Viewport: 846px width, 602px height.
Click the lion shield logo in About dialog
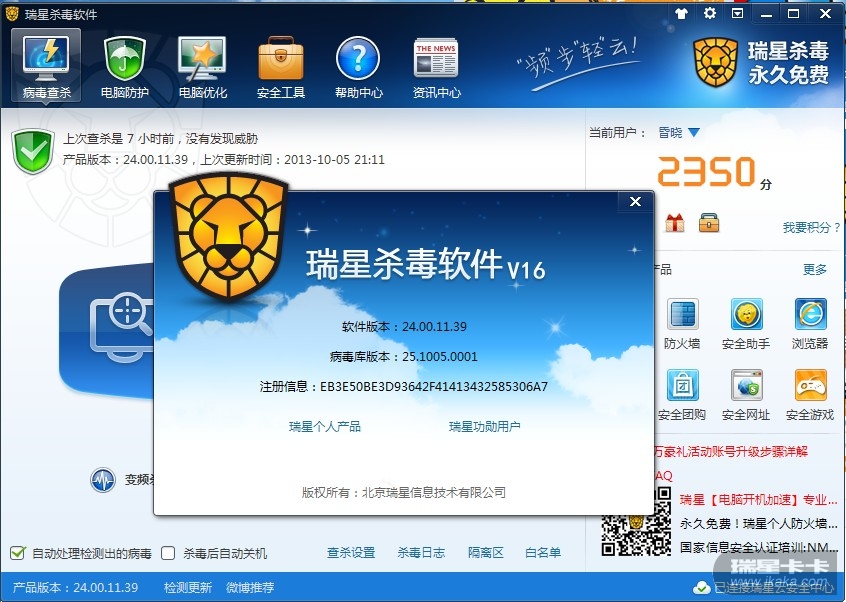click(x=229, y=237)
